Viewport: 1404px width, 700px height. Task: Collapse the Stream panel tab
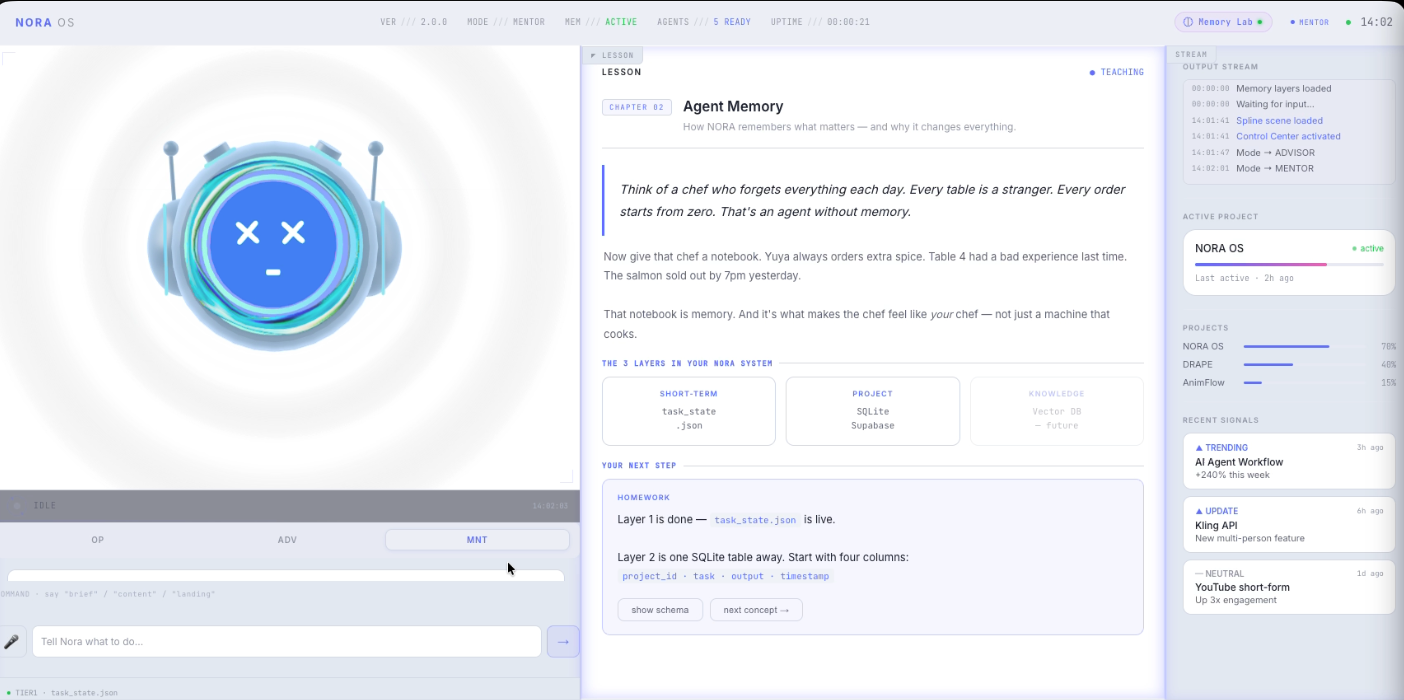(1190, 54)
